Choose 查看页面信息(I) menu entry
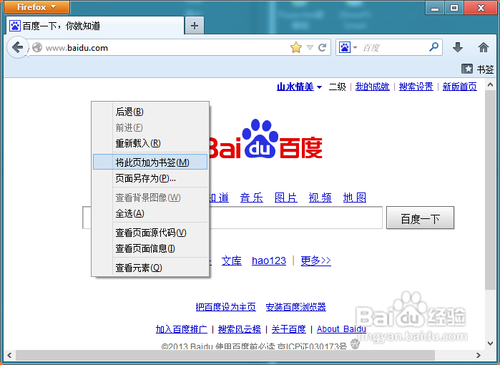500x365 pixels. tap(150, 248)
